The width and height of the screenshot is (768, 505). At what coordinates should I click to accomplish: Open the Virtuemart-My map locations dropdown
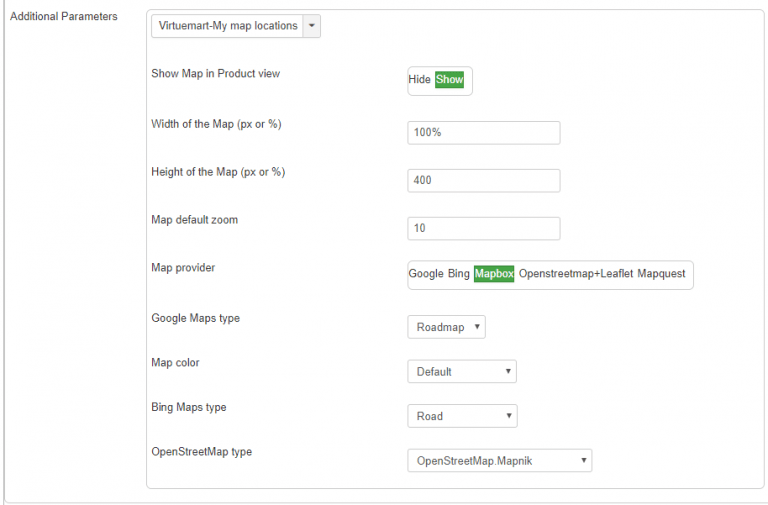227,26
